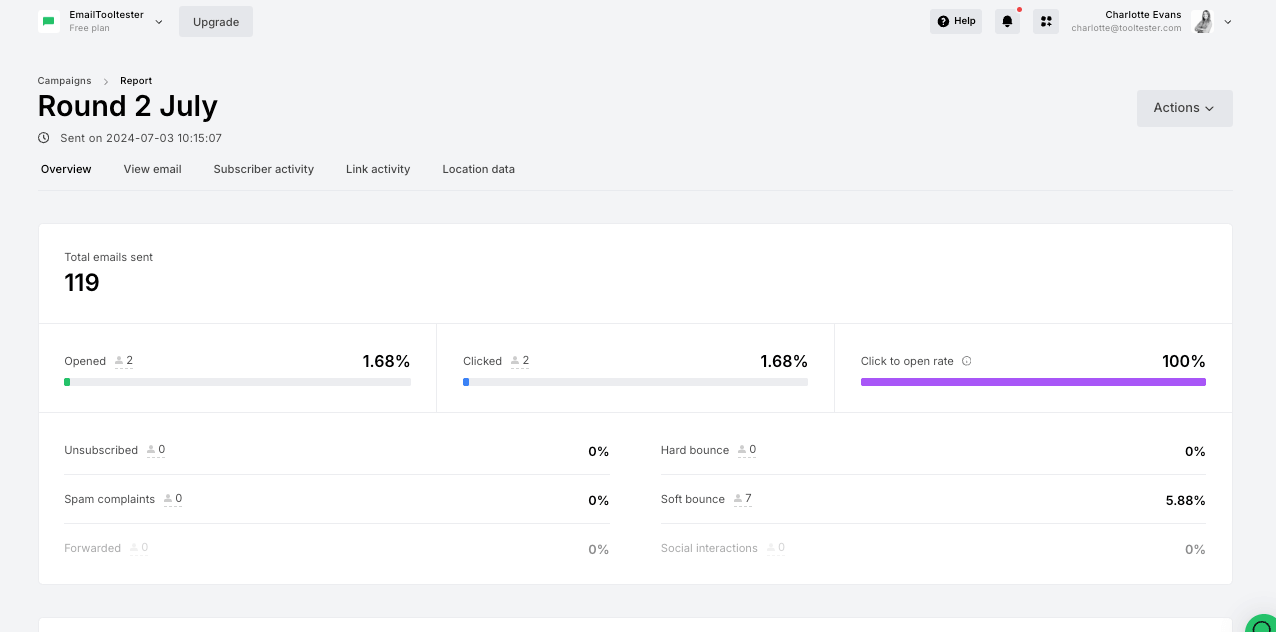Click the green EmailTooltester logo icon

[49, 21]
